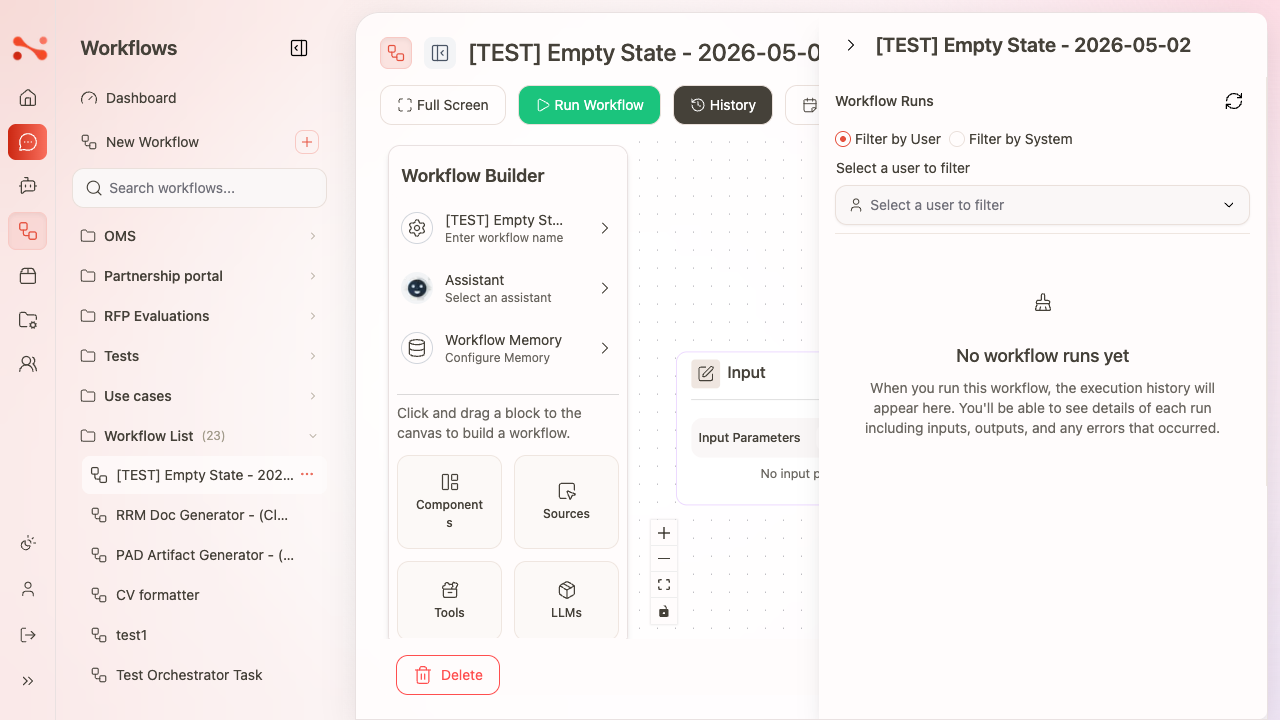Open the chat bubble icon in left rail

(28, 142)
